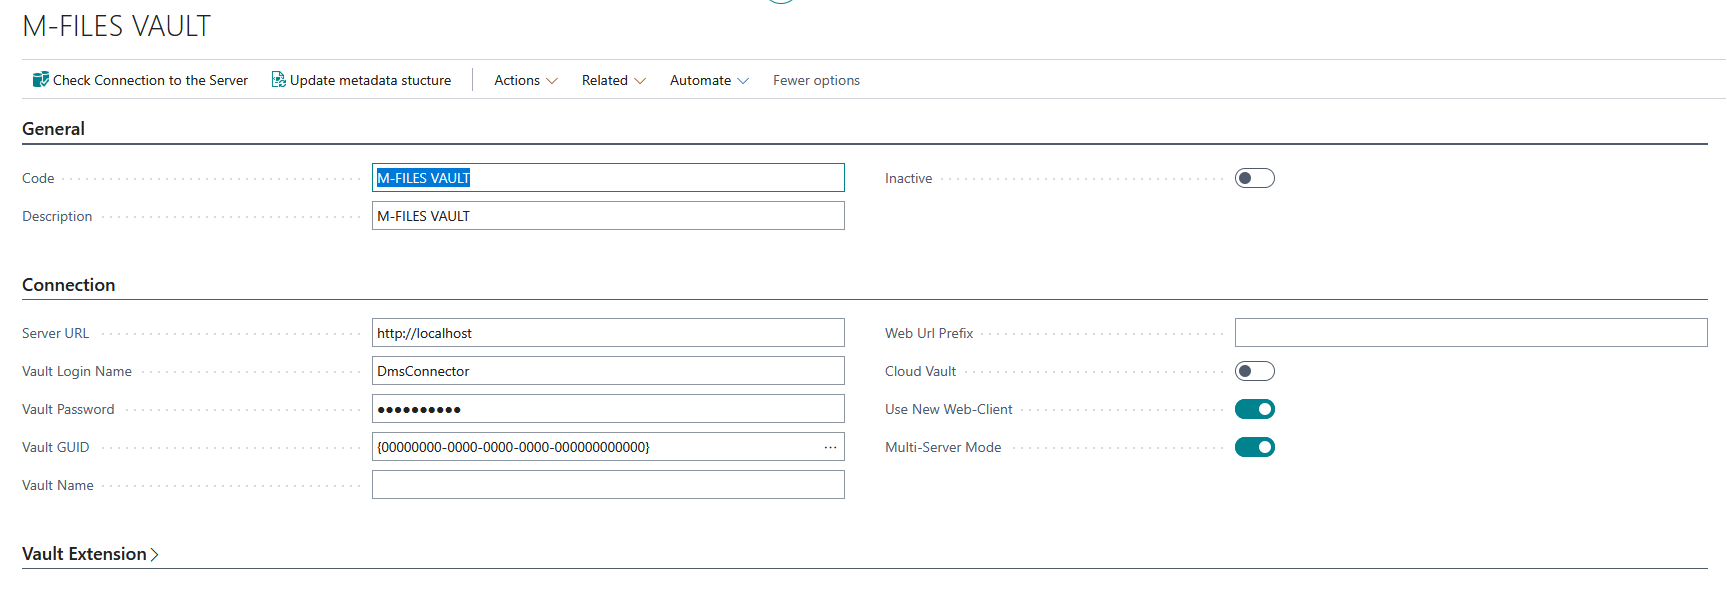Collapse the Connection section header
The height and width of the screenshot is (589, 1727).
(x=68, y=285)
